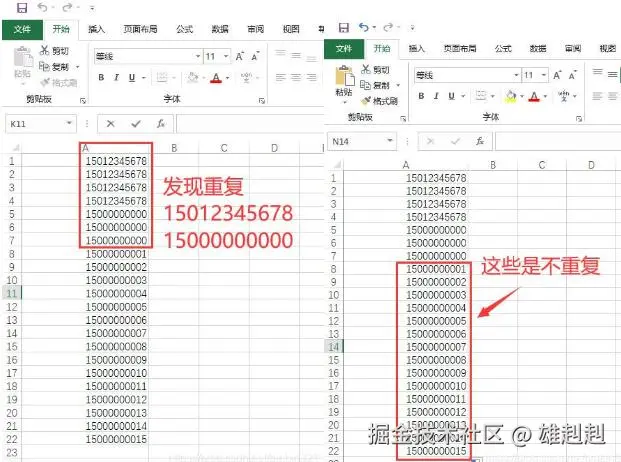Click 剪切 (Cut) in right window
The width and height of the screenshot is (621, 462).
[x=375, y=70]
